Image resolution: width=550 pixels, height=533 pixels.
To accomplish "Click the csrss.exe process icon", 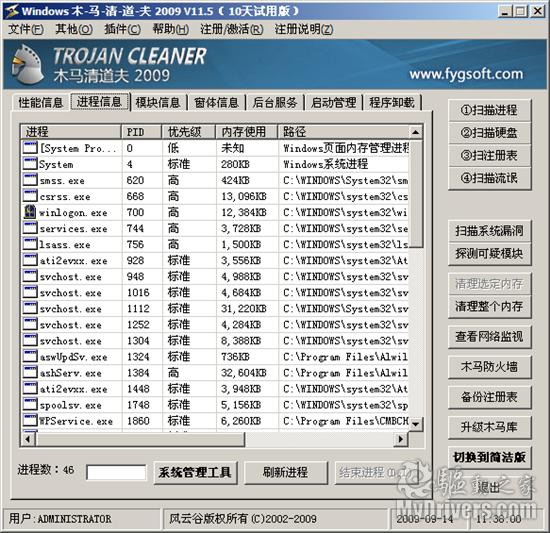I will click(x=30, y=196).
